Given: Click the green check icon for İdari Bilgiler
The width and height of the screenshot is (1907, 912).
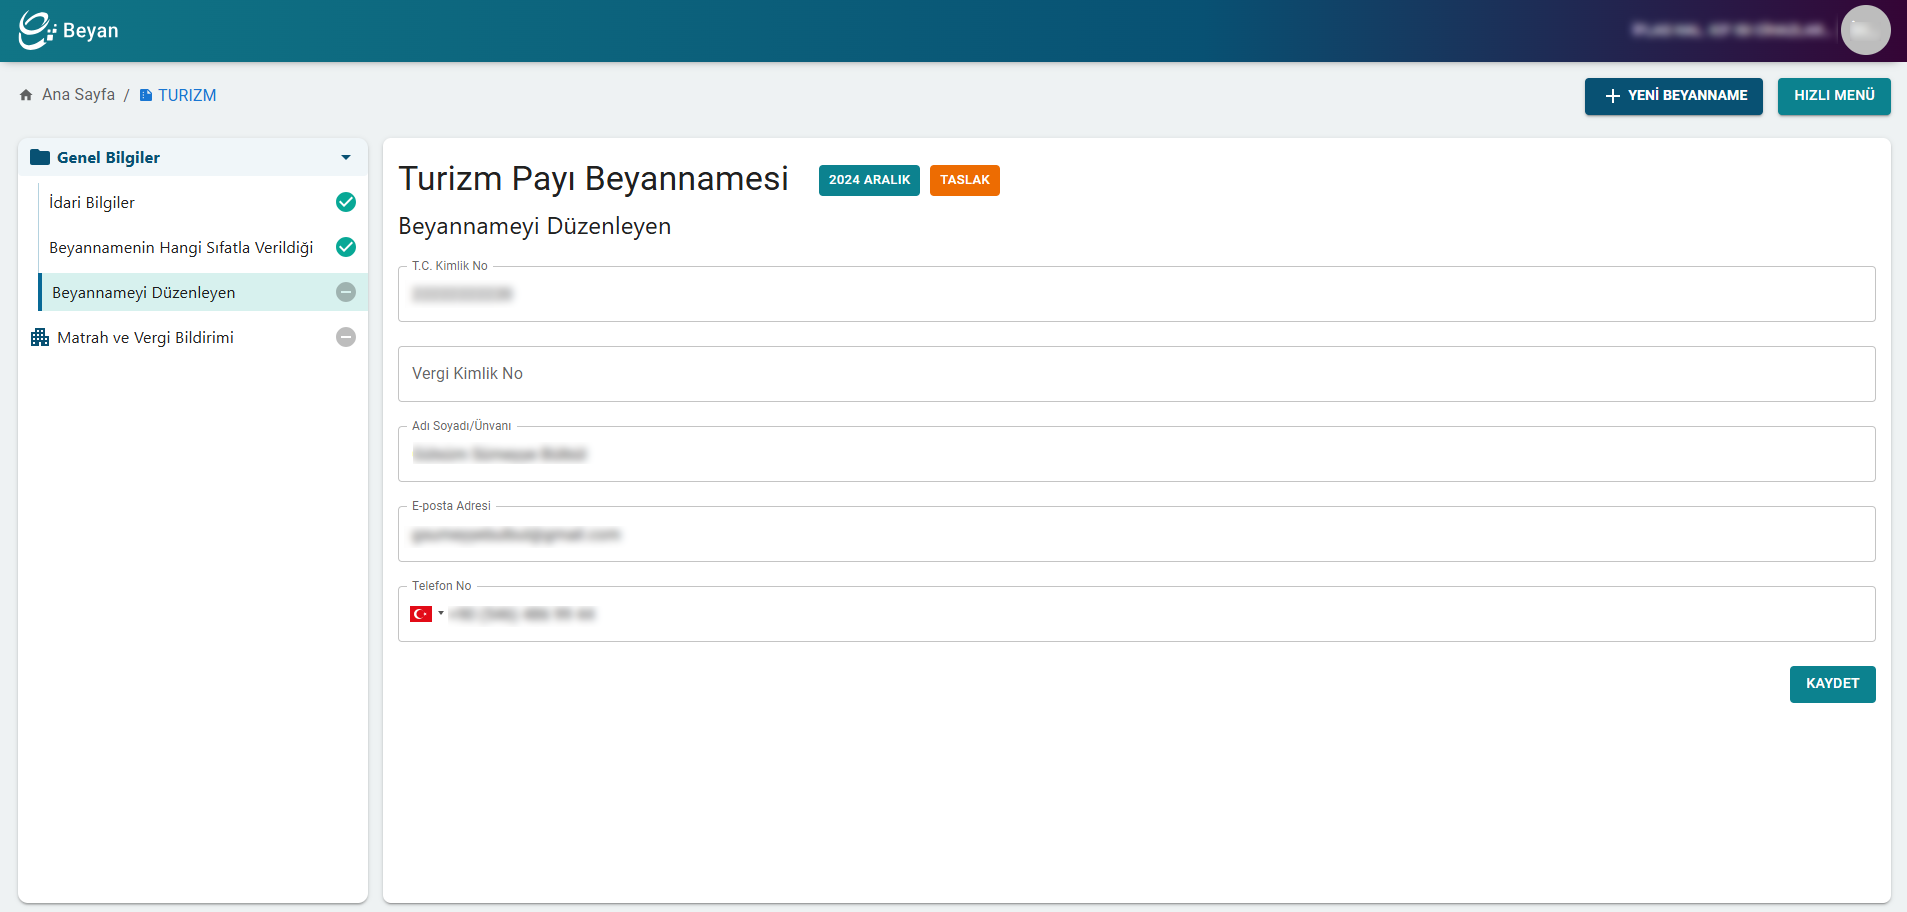Looking at the screenshot, I should coord(346,202).
